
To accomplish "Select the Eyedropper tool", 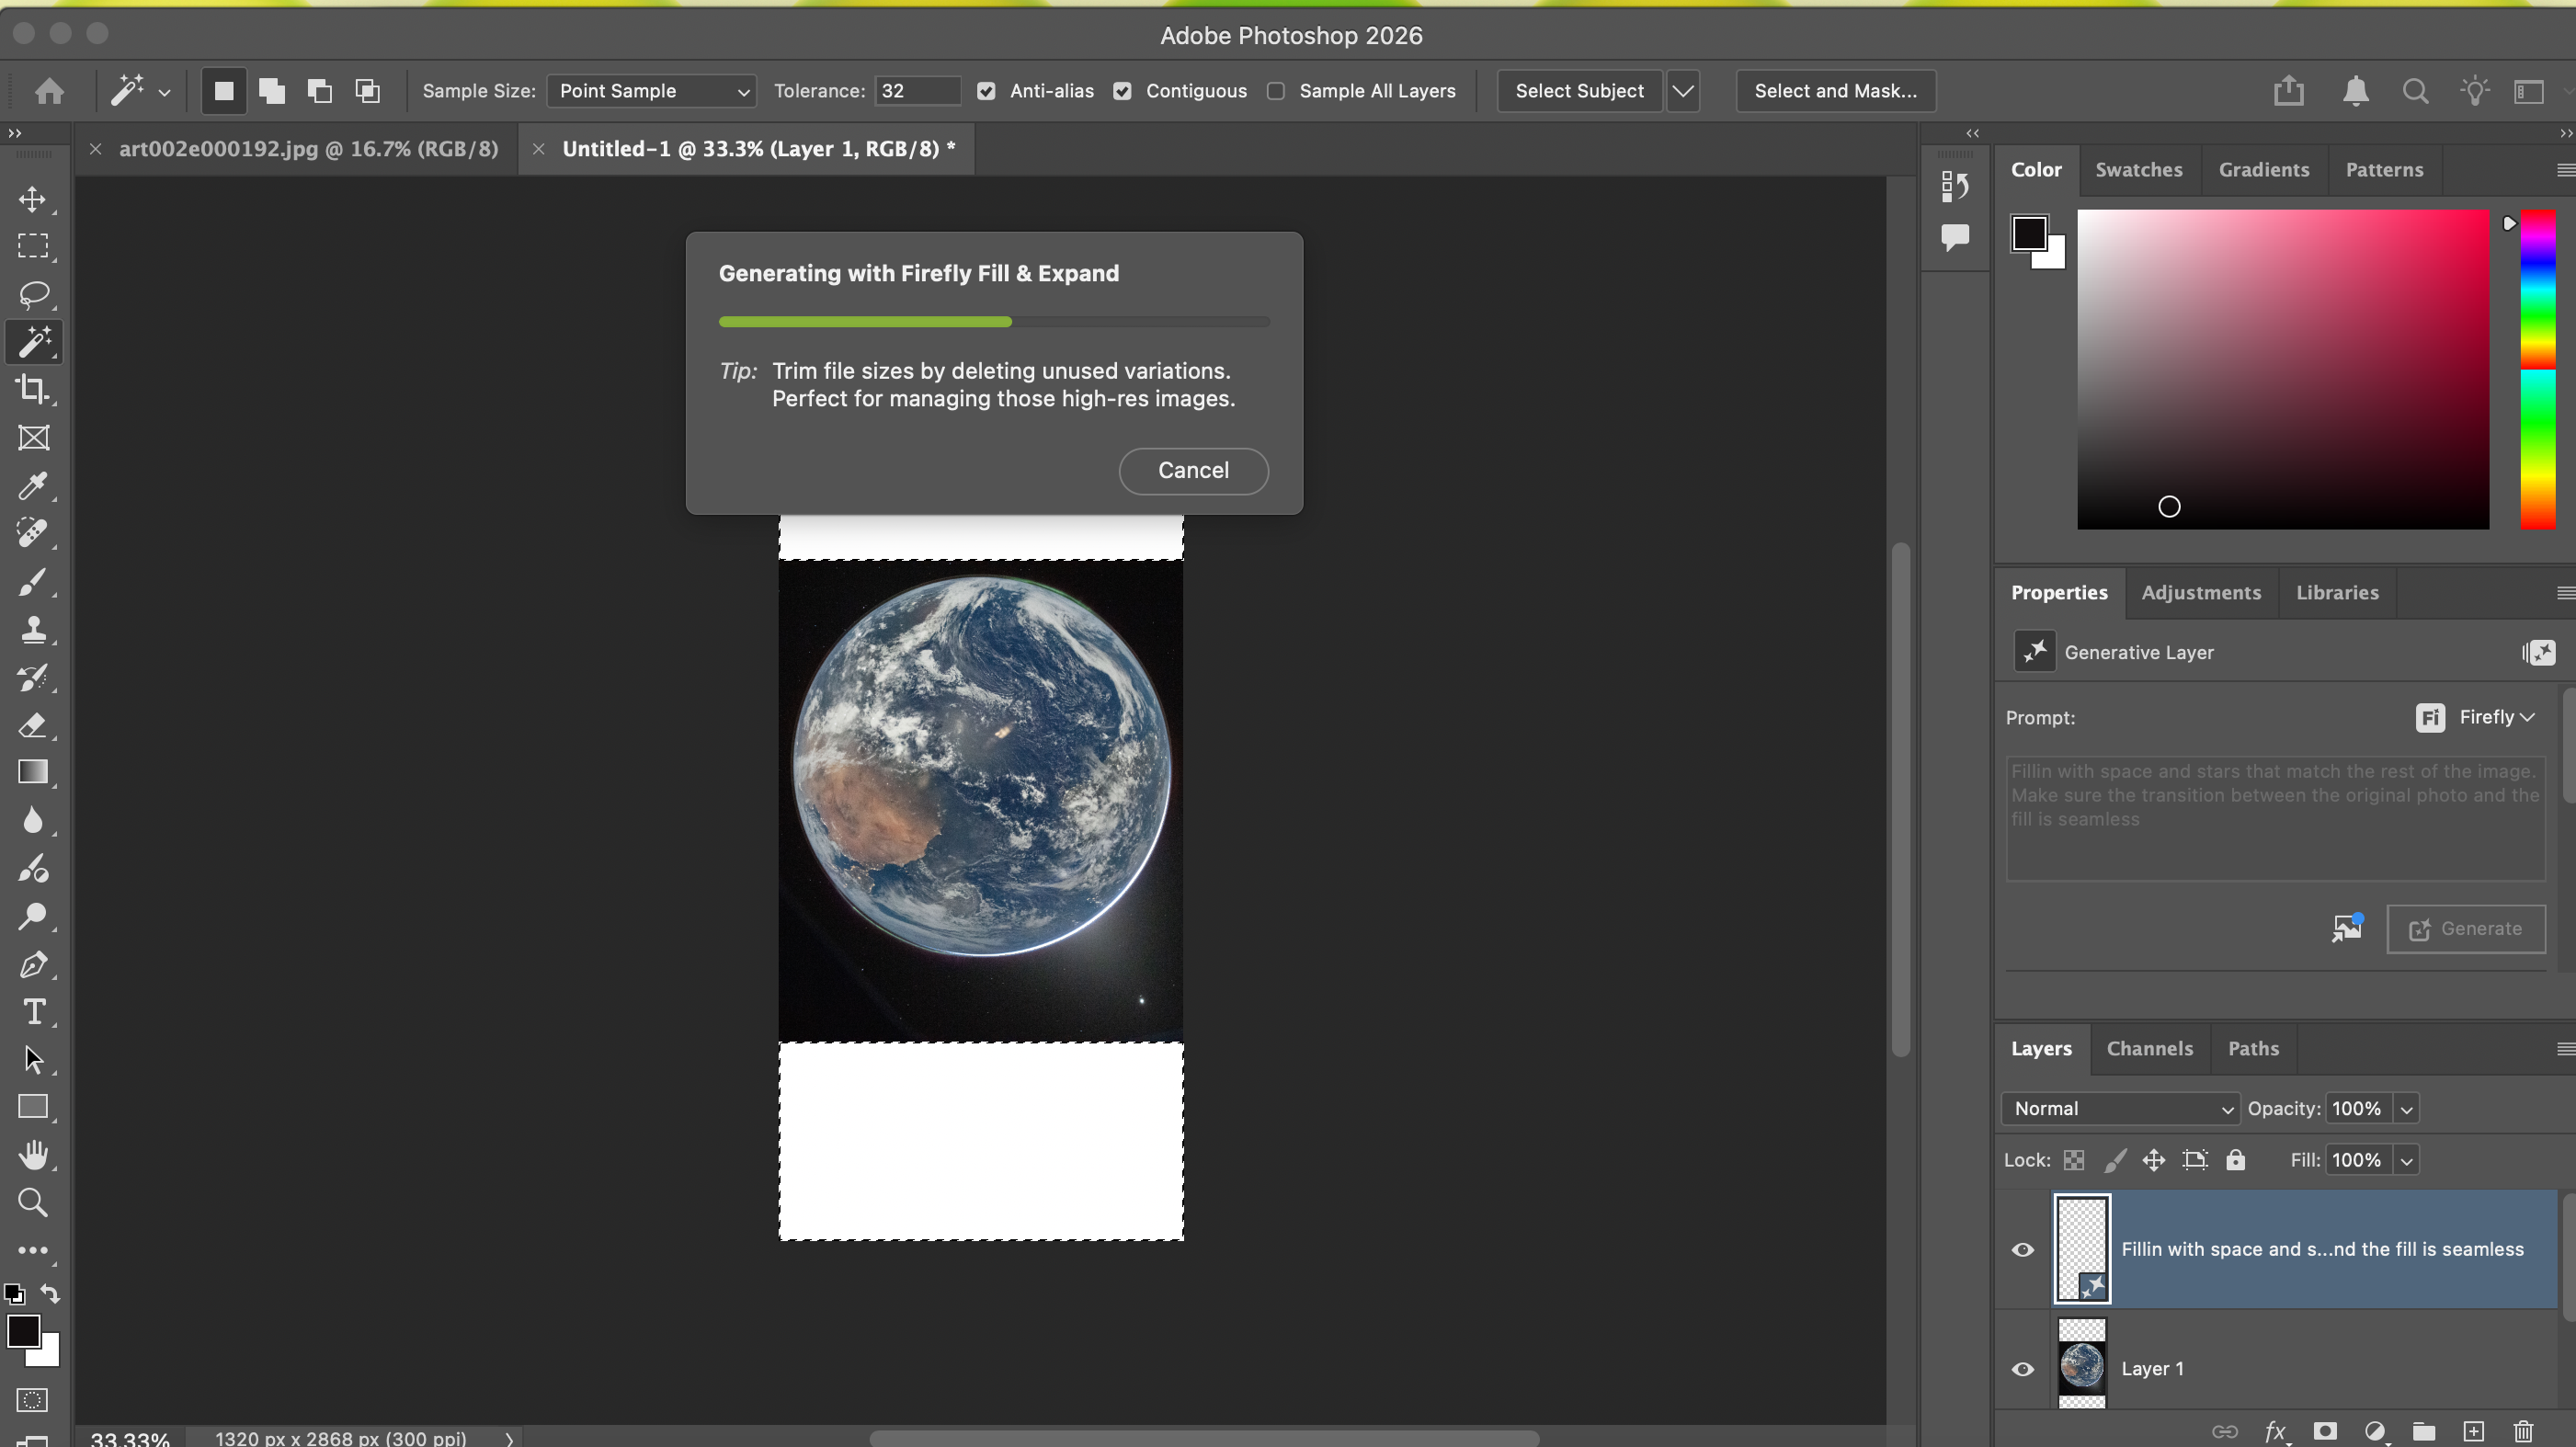I will 34,486.
